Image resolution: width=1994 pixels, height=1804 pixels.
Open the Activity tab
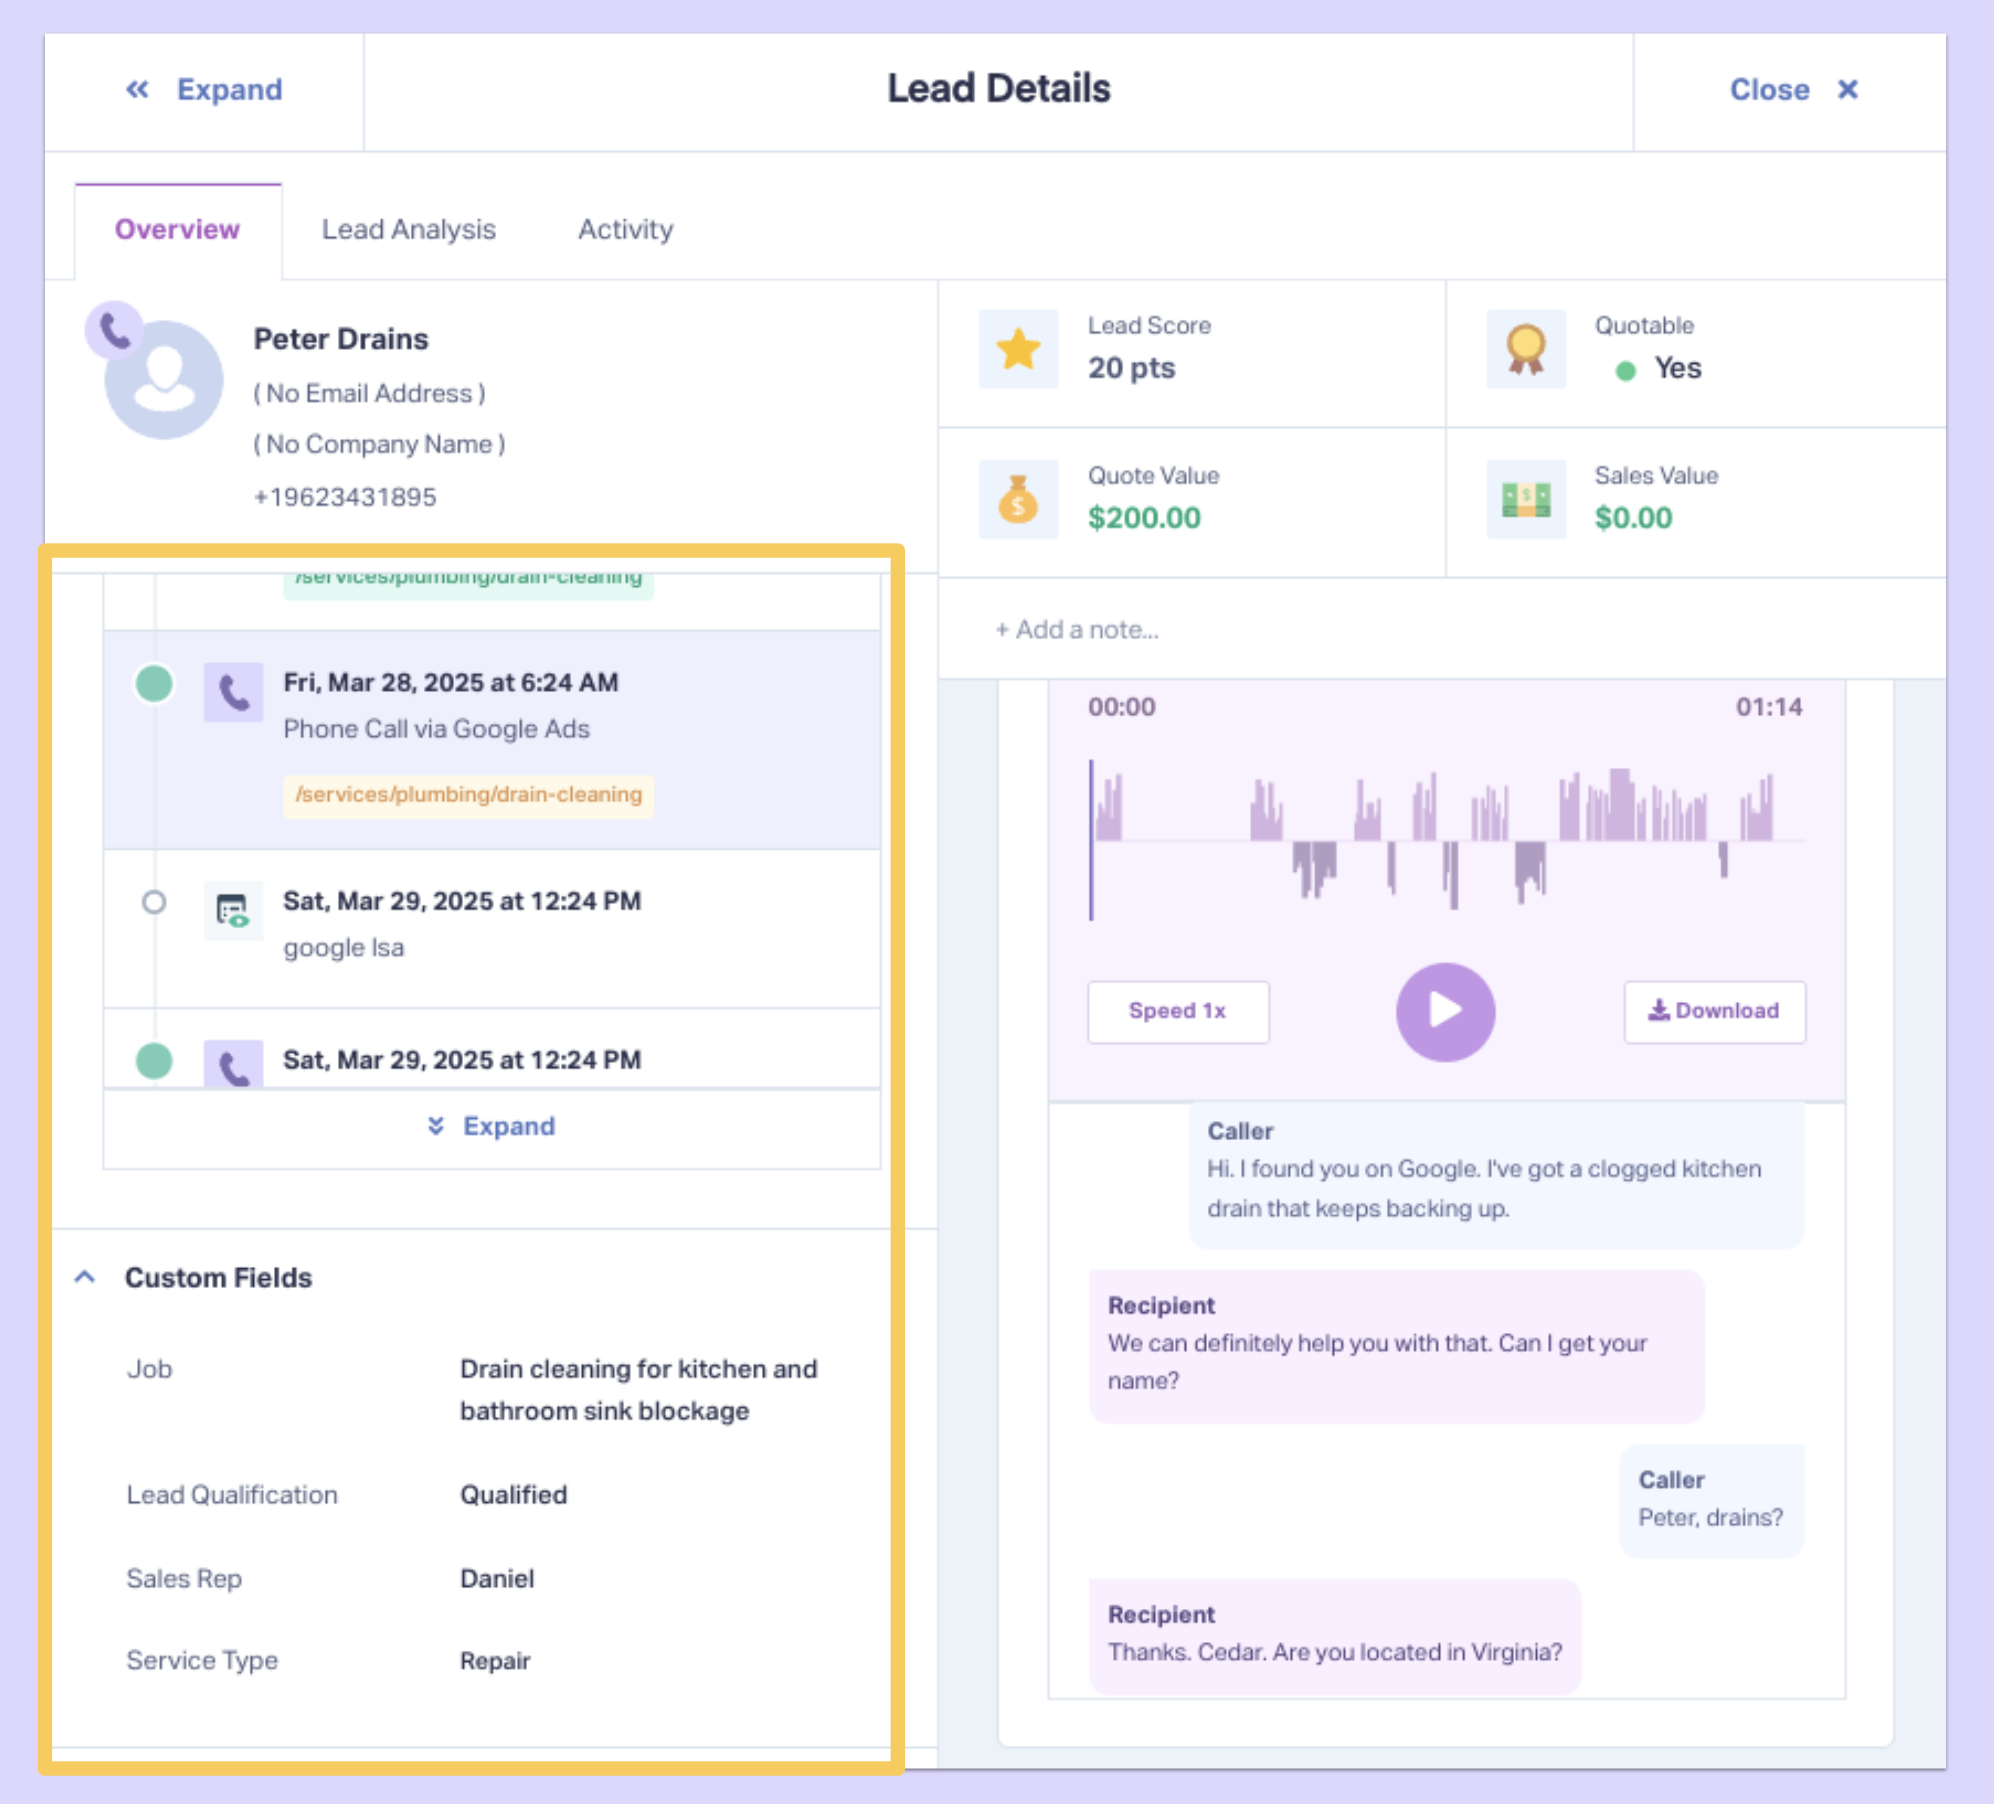pyautogui.click(x=625, y=230)
